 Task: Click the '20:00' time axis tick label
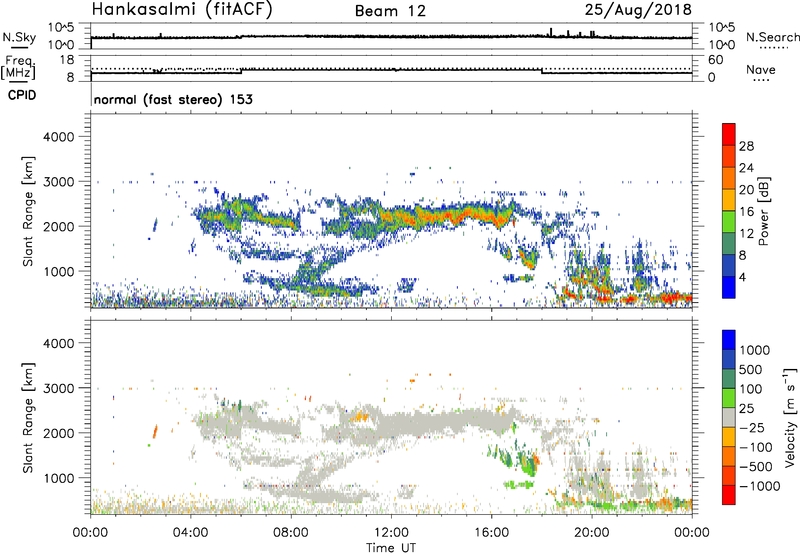[591, 533]
